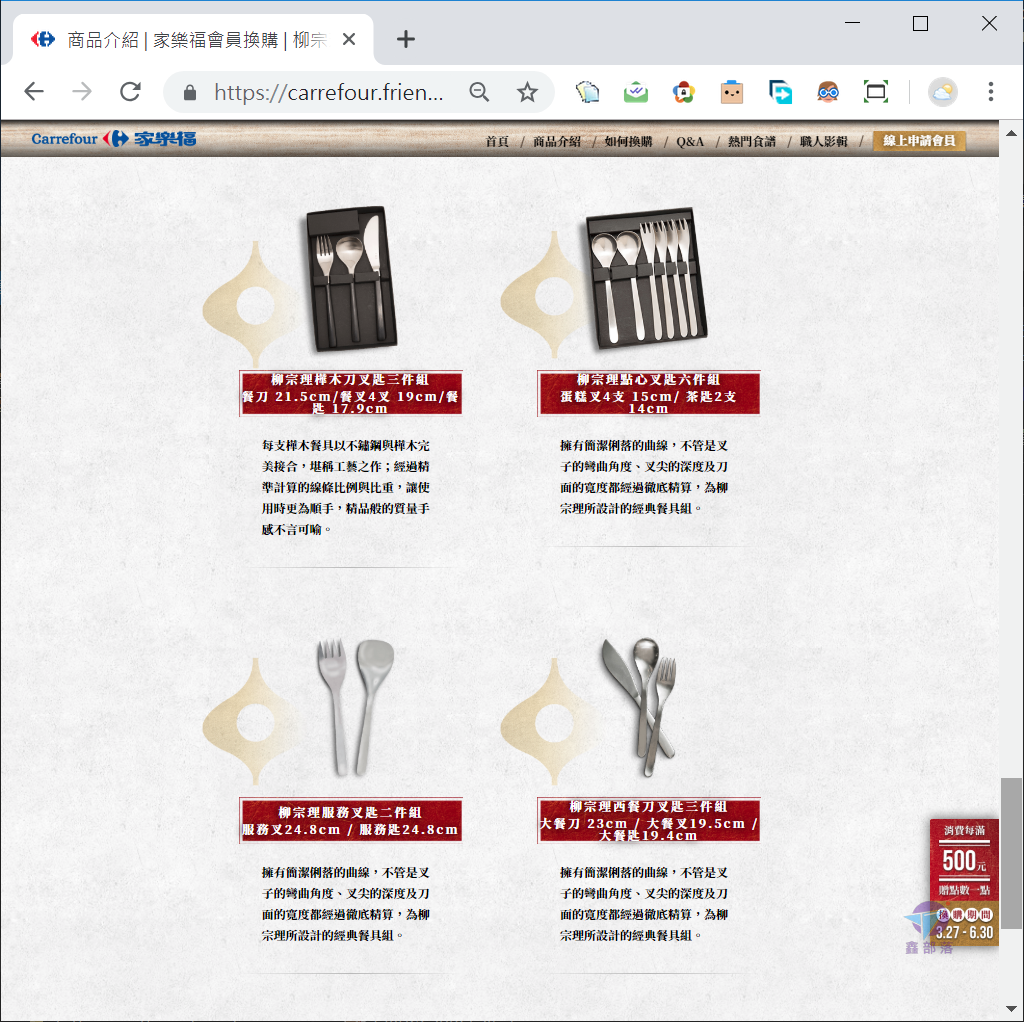Click the scrollbar down arrow

tap(1012, 1008)
